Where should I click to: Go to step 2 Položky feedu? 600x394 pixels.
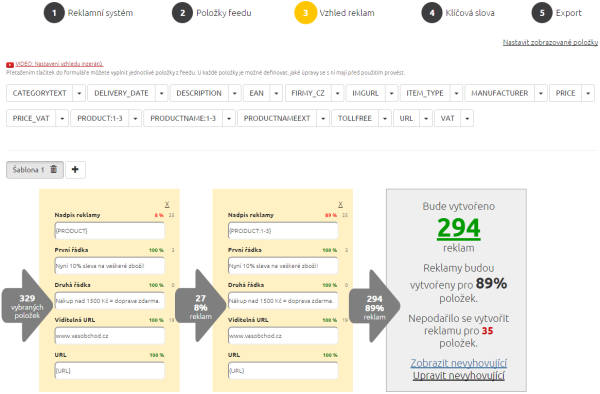[x=212, y=13]
